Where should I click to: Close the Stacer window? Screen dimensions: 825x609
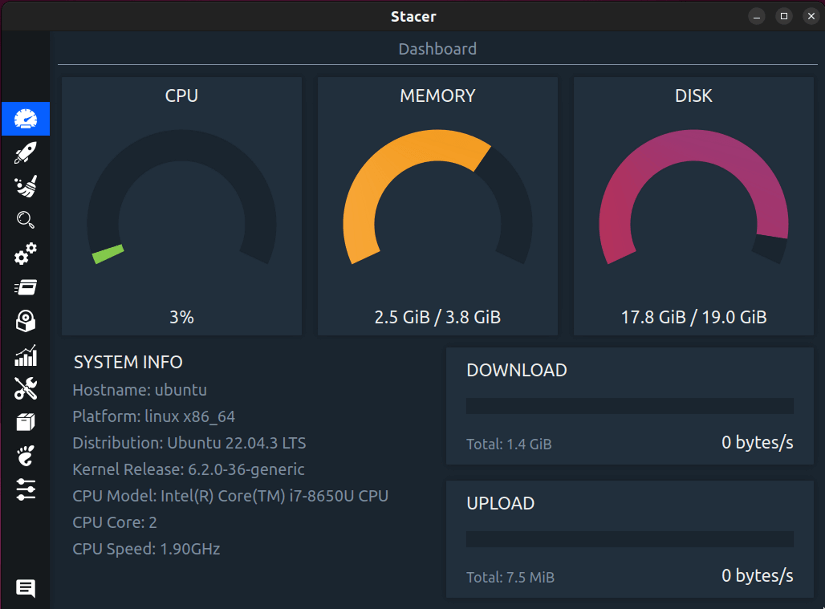tap(811, 16)
